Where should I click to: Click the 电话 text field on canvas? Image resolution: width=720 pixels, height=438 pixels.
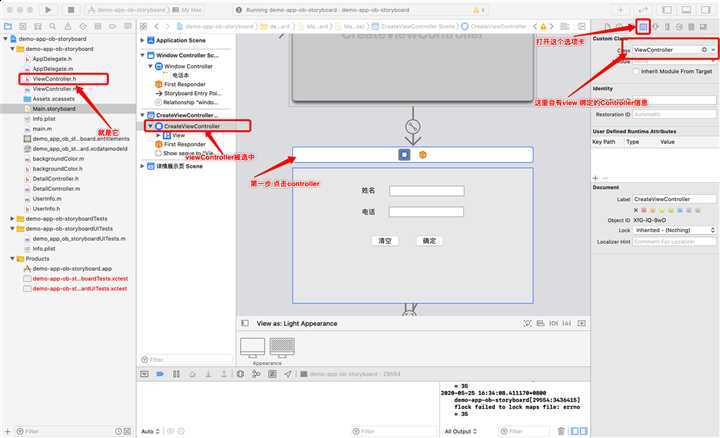(x=427, y=212)
